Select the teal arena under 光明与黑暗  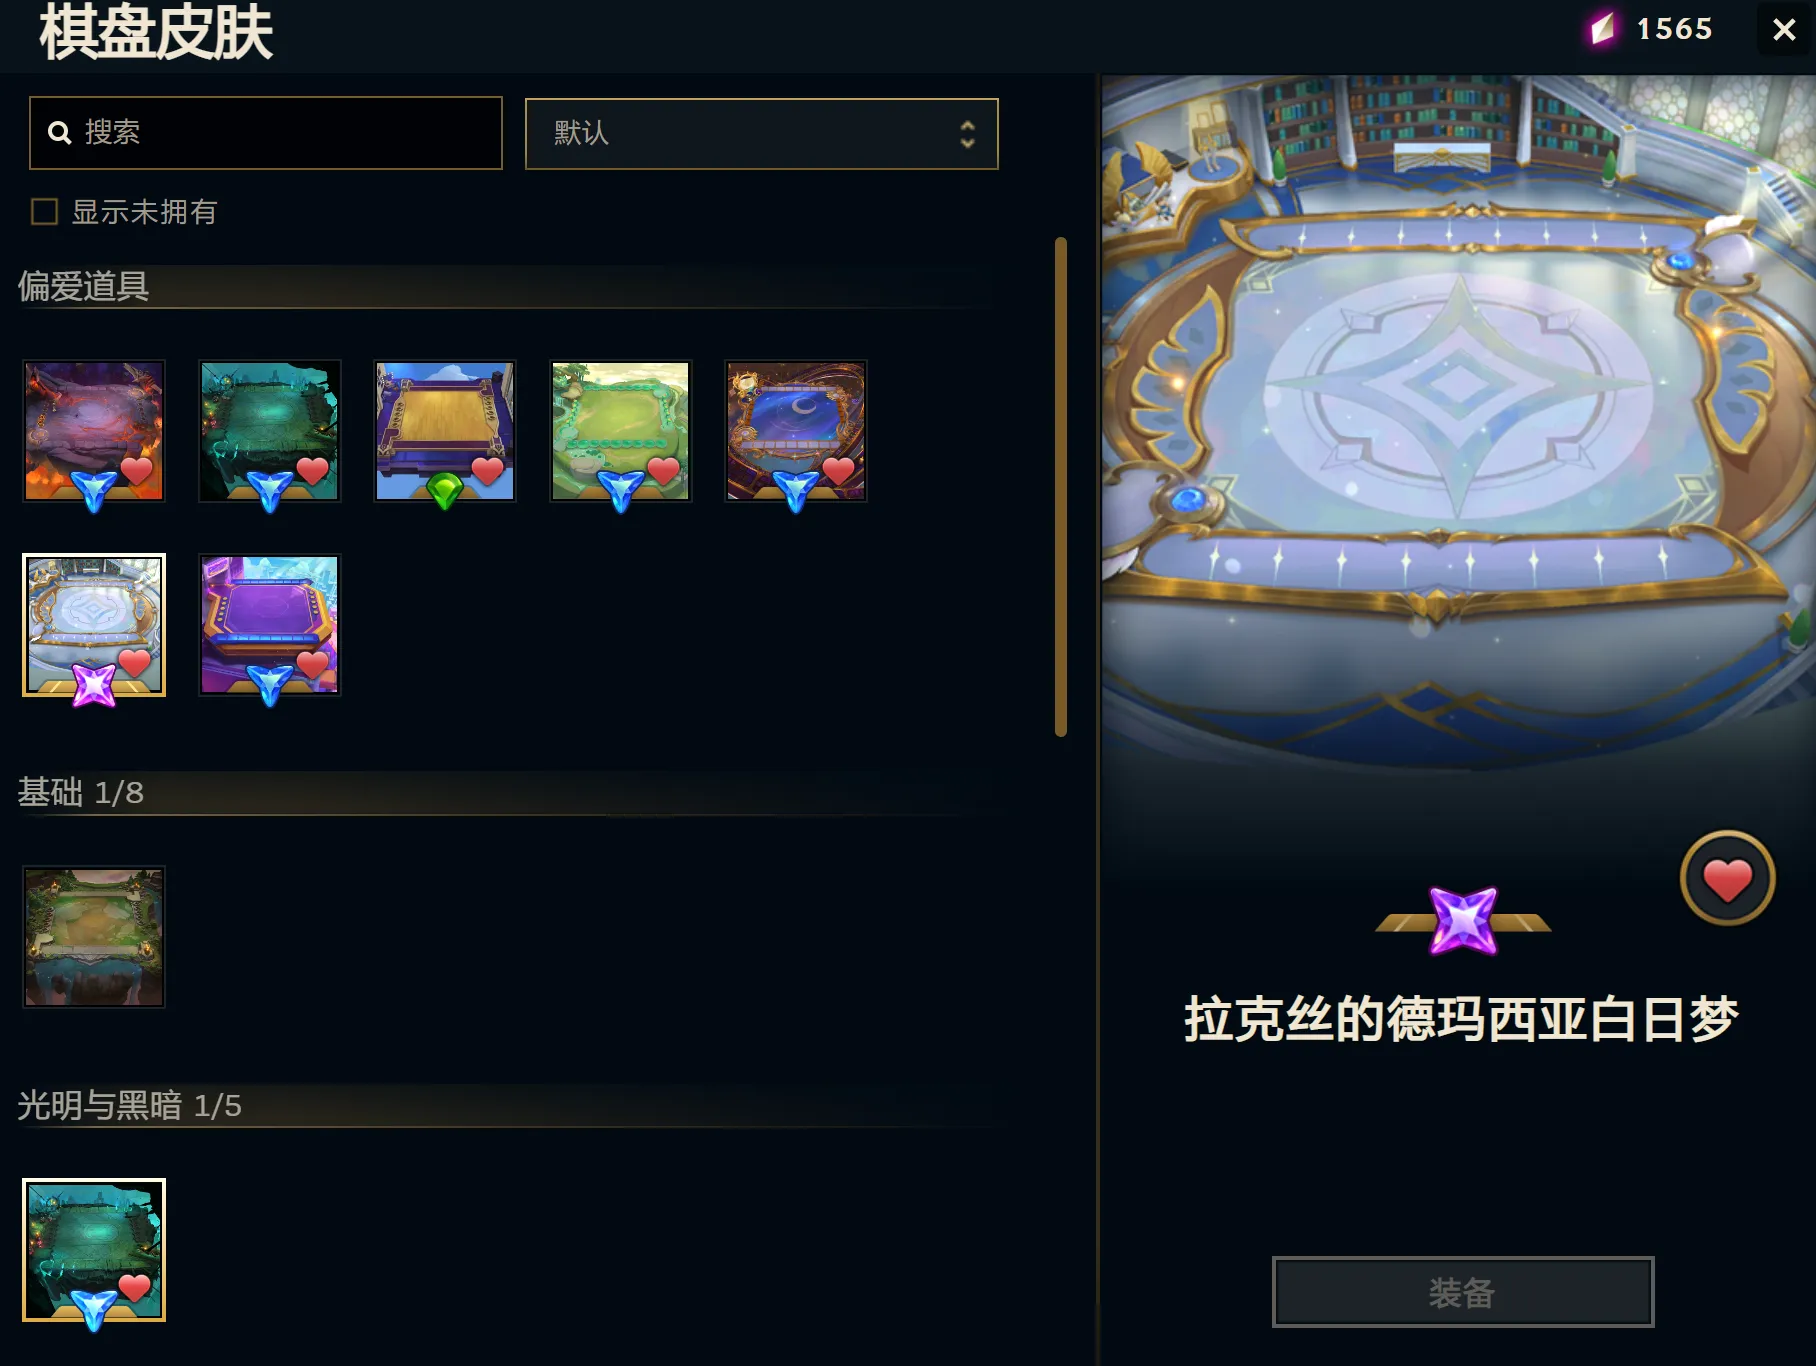pos(94,1250)
